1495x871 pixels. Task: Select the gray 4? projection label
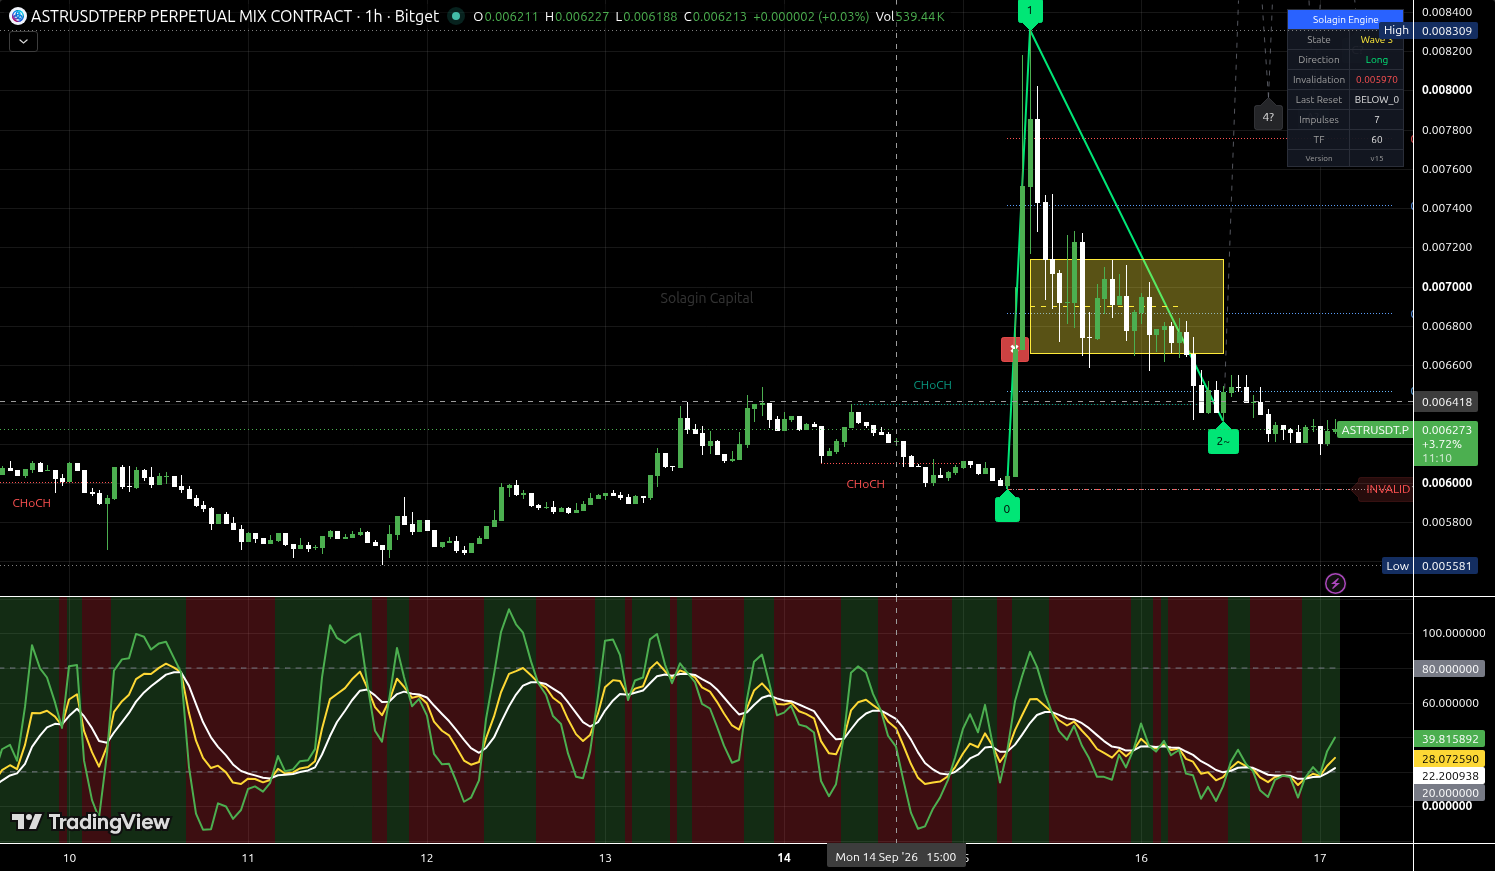(1268, 117)
